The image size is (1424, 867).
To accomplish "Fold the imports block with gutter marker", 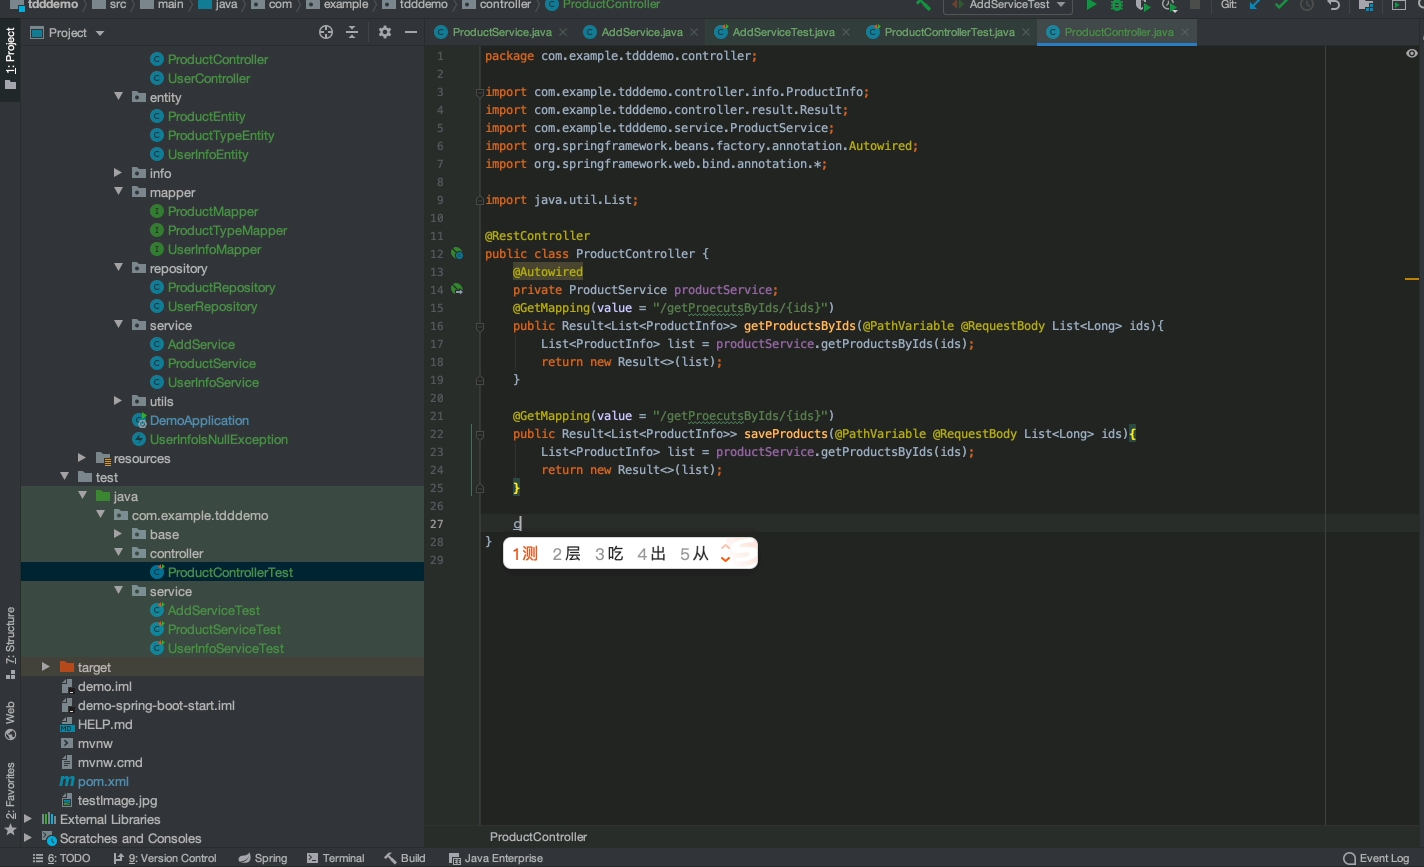I will (480, 92).
